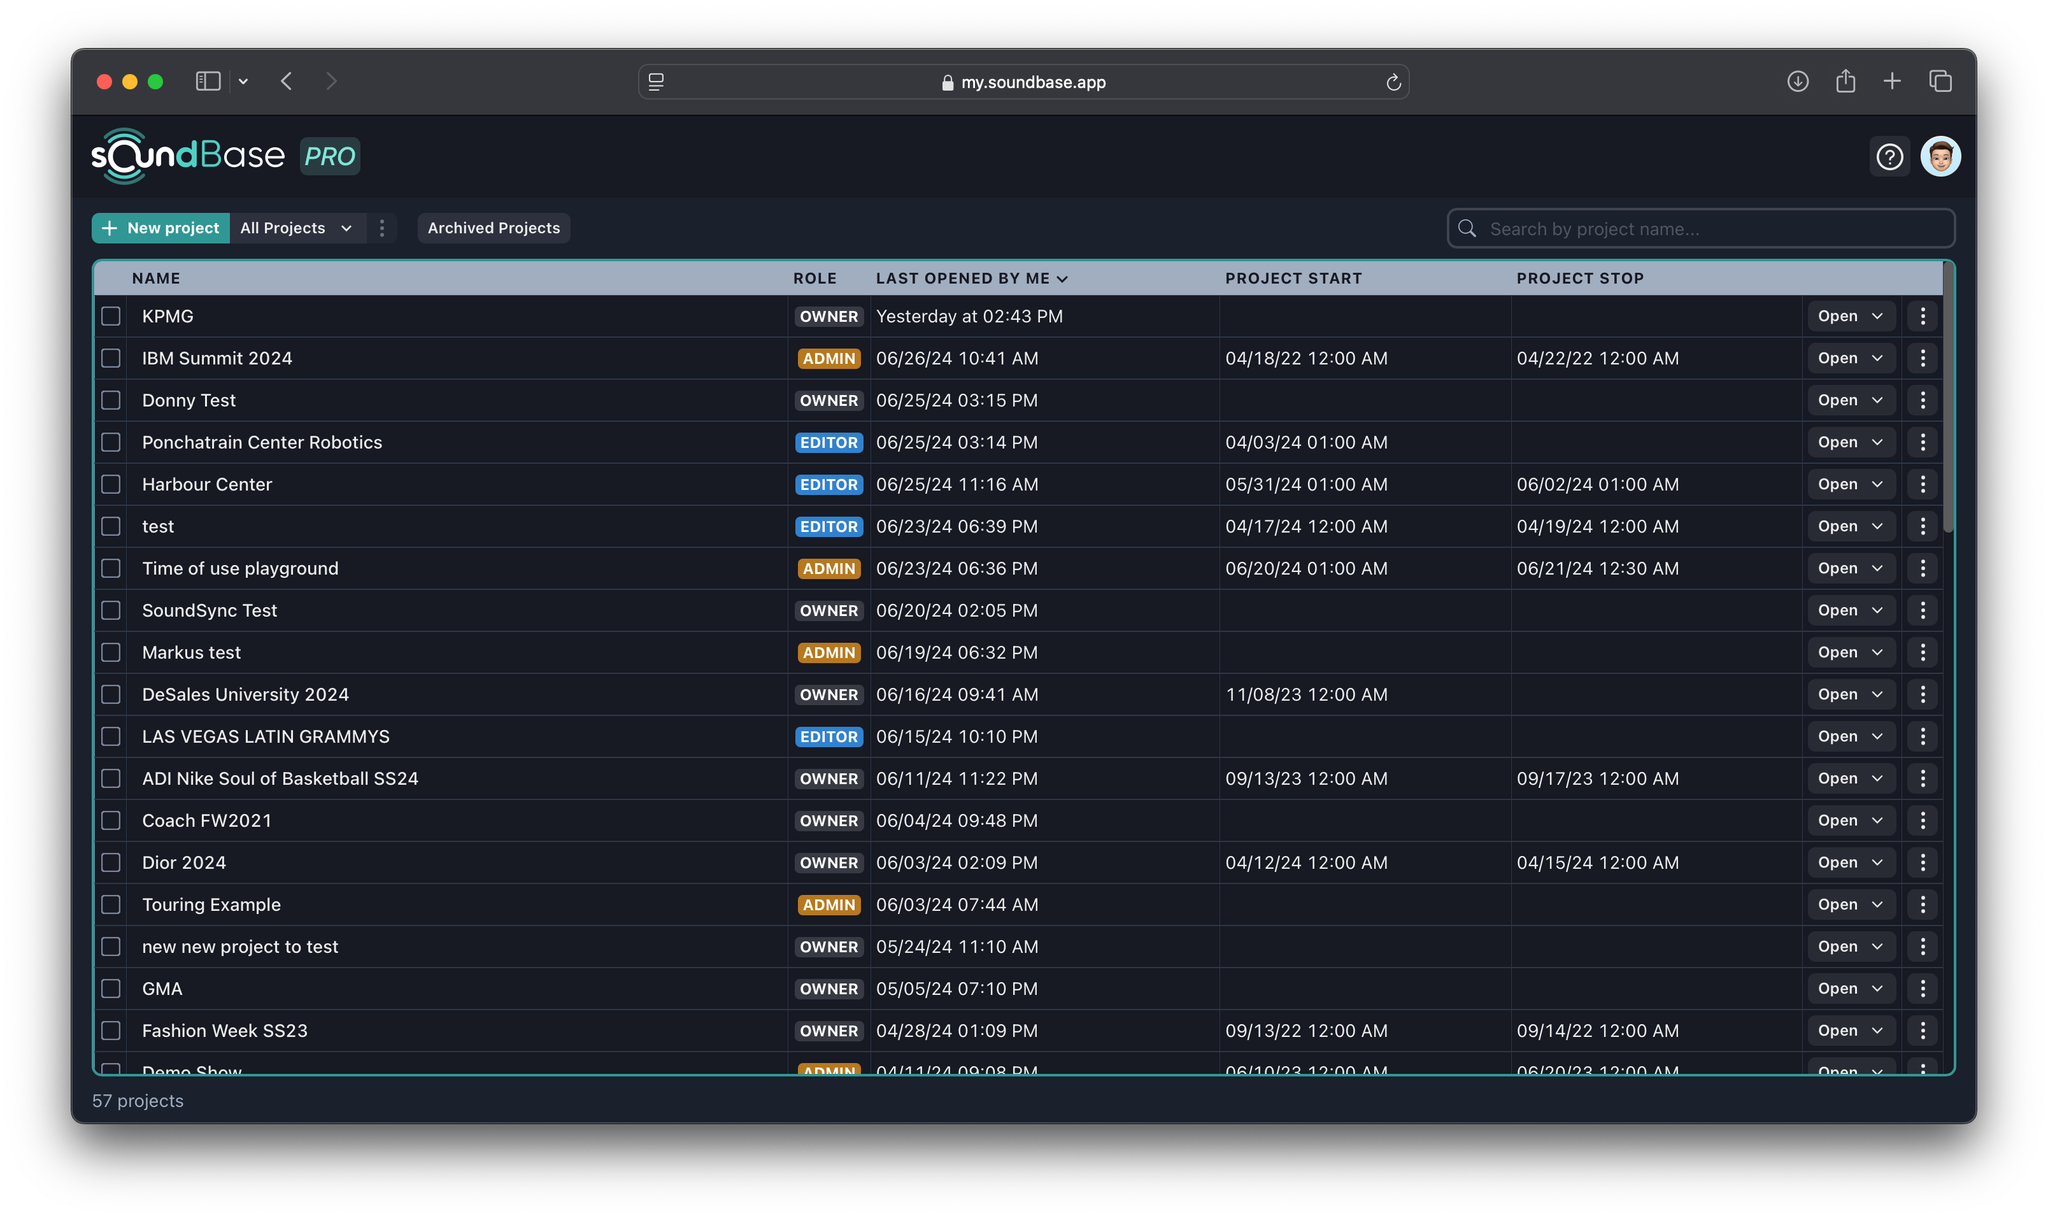Go back with the browser back arrow
The image size is (2048, 1218).
coord(287,81)
